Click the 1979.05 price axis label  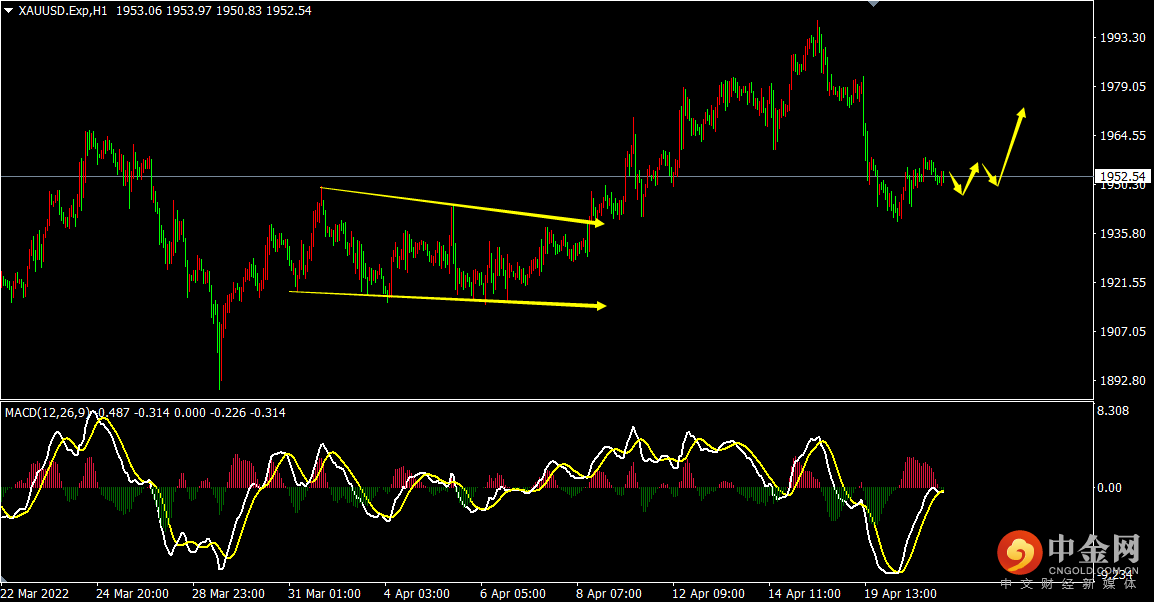click(x=1122, y=87)
